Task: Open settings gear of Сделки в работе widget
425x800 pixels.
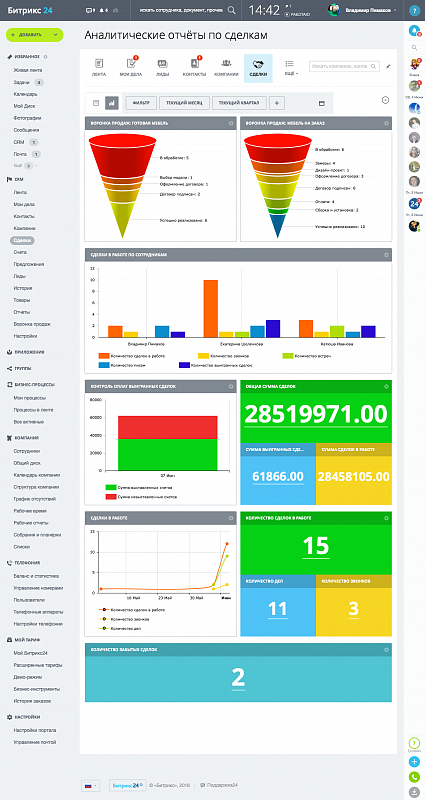Action: tap(231, 518)
